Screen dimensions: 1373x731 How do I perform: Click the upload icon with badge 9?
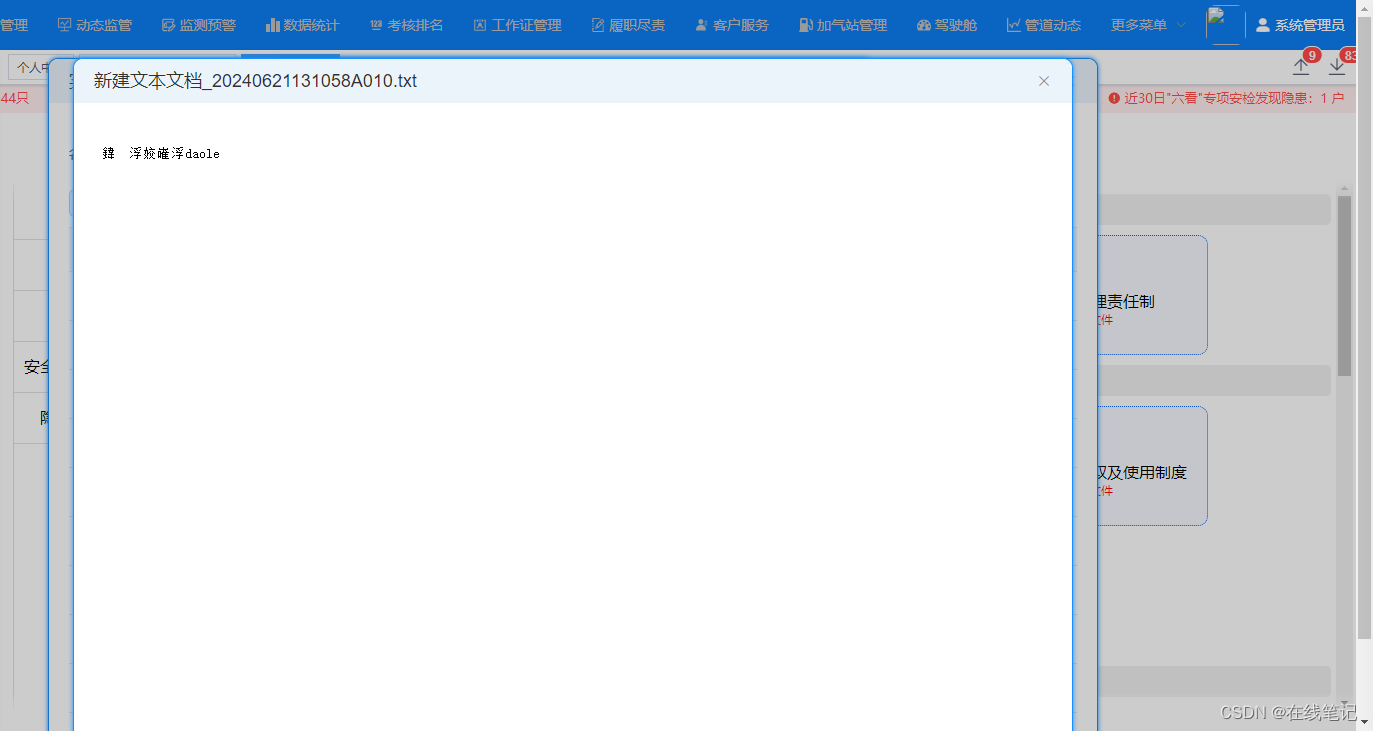click(x=1301, y=66)
